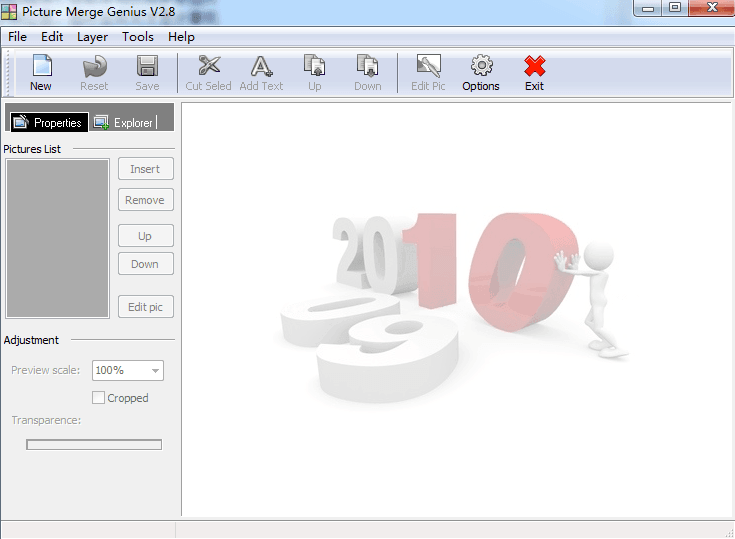Screen dimensions: 735x539
Task: Enable the Cropped checkbox
Action: pyautogui.click(x=98, y=398)
